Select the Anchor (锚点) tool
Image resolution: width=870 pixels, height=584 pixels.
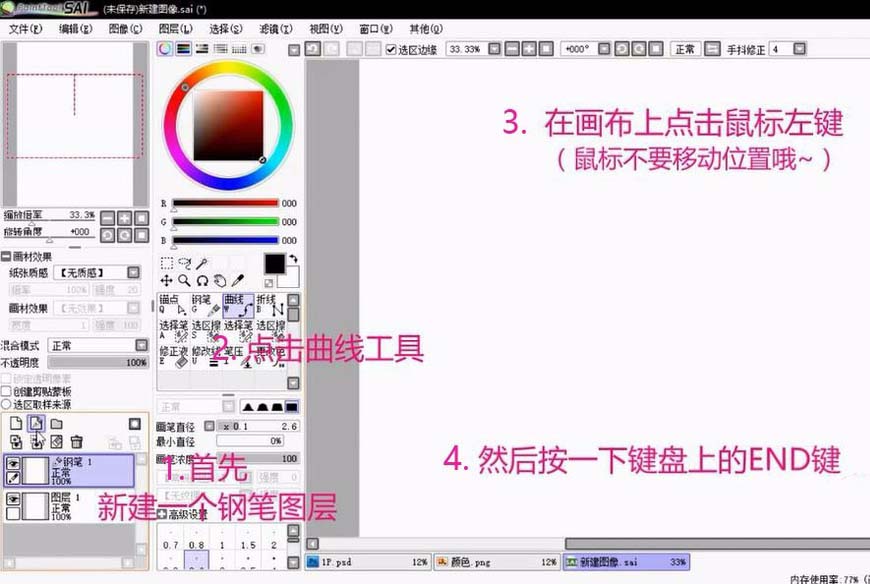click(170, 305)
